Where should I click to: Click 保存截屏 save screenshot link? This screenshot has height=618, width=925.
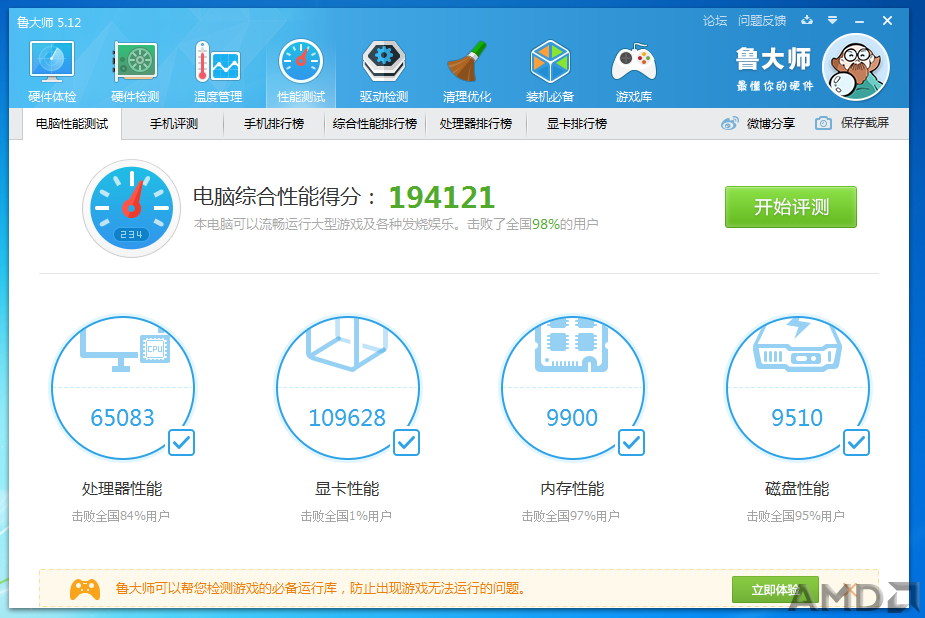tap(864, 123)
